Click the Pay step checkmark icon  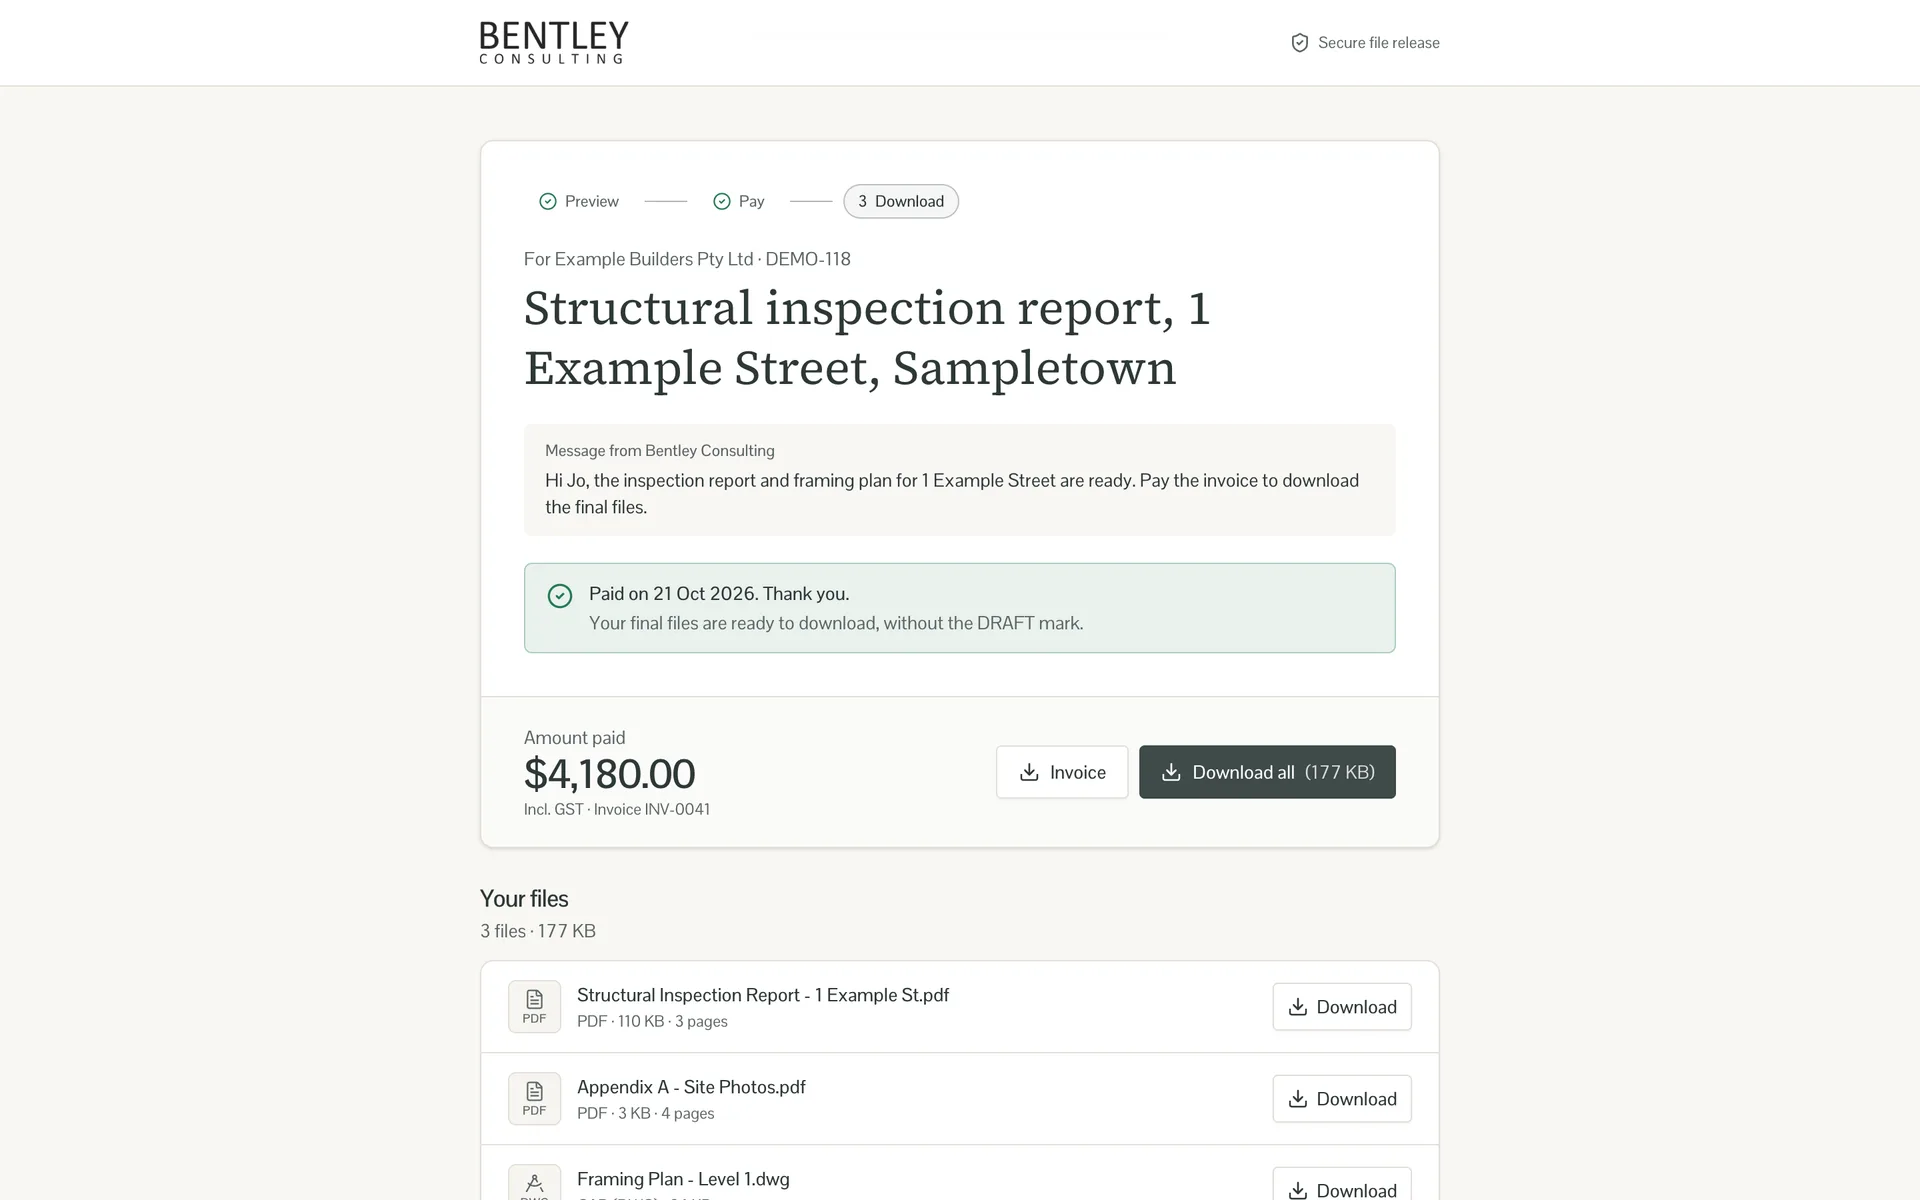pos(722,201)
